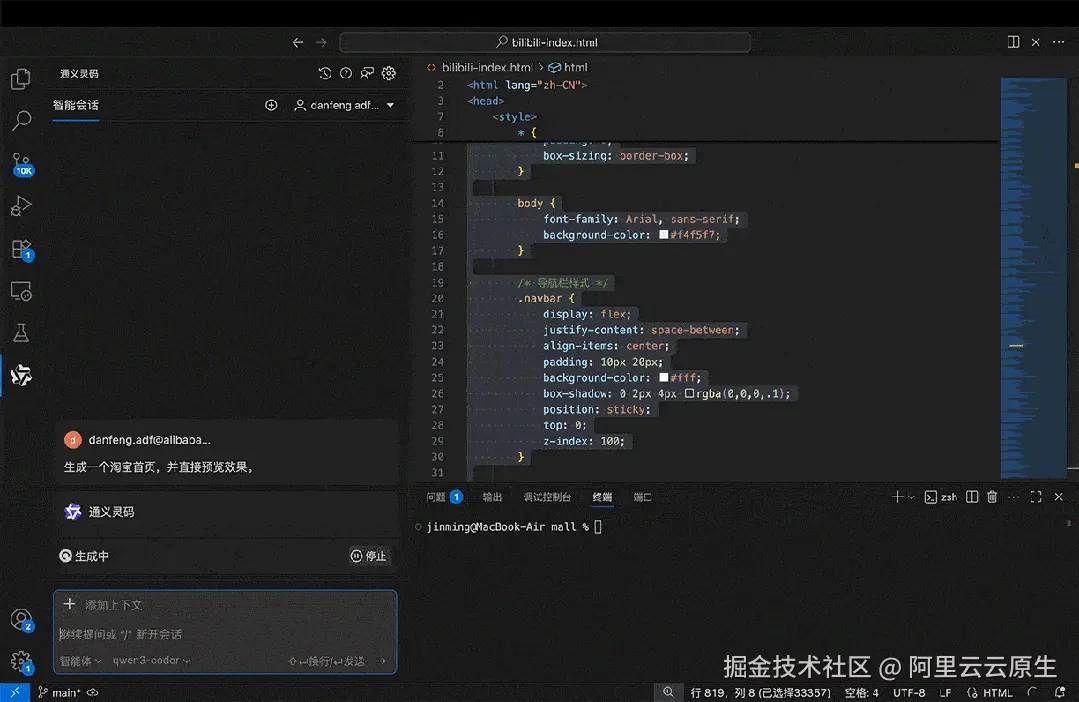Click the send arrow in chat input
This screenshot has height=702, width=1079.
click(383, 661)
